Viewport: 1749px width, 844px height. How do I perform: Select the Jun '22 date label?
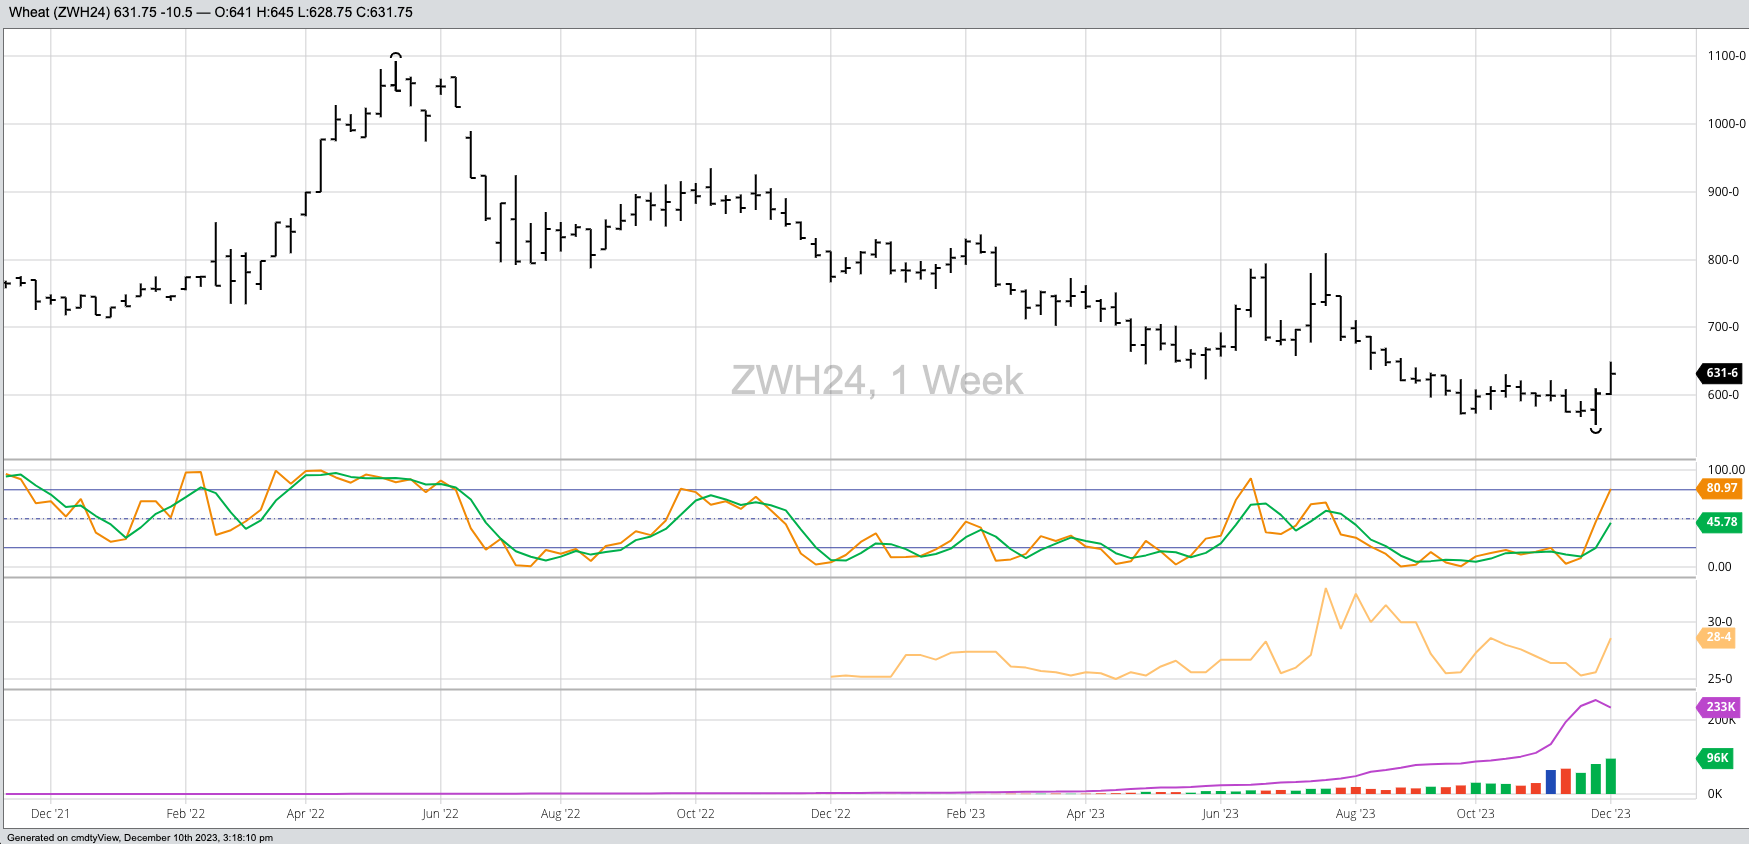point(440,814)
